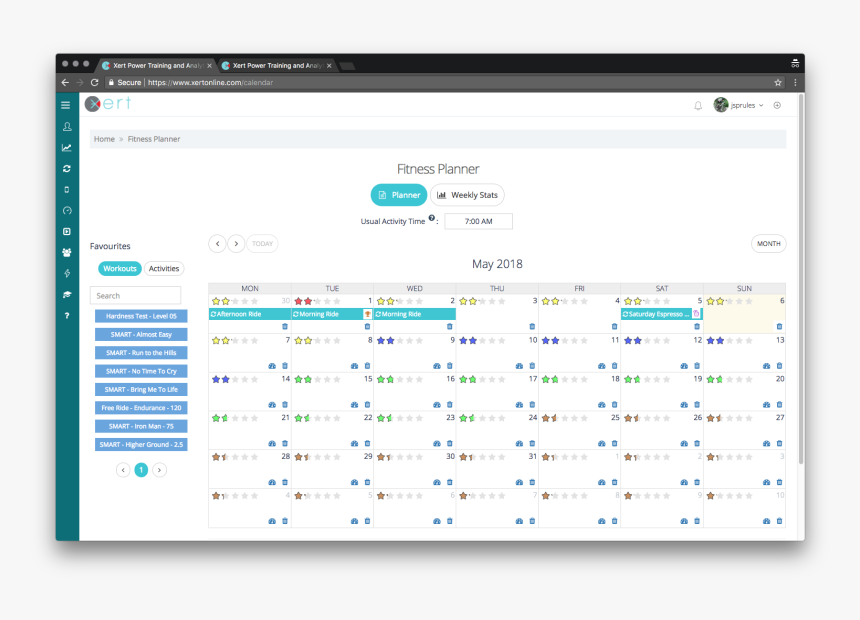Switch to Activities favourites toggle
Image resolution: width=860 pixels, height=620 pixels.
click(x=164, y=268)
